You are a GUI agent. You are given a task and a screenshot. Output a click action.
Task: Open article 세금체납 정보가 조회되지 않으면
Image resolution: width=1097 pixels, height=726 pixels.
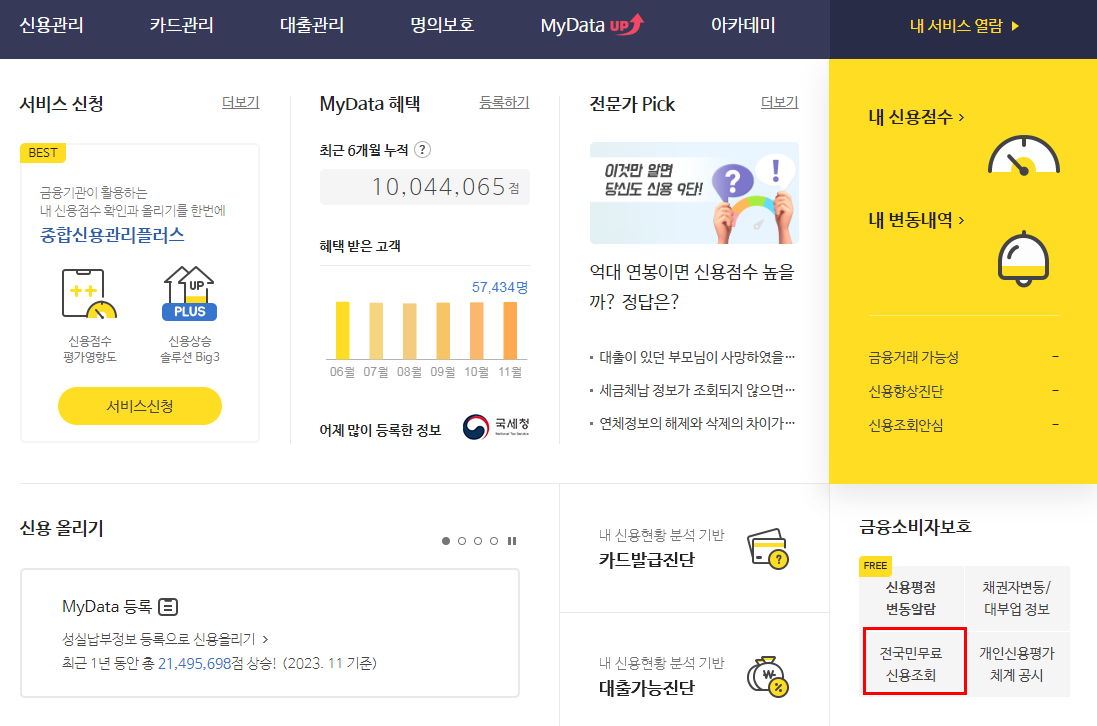click(x=697, y=390)
